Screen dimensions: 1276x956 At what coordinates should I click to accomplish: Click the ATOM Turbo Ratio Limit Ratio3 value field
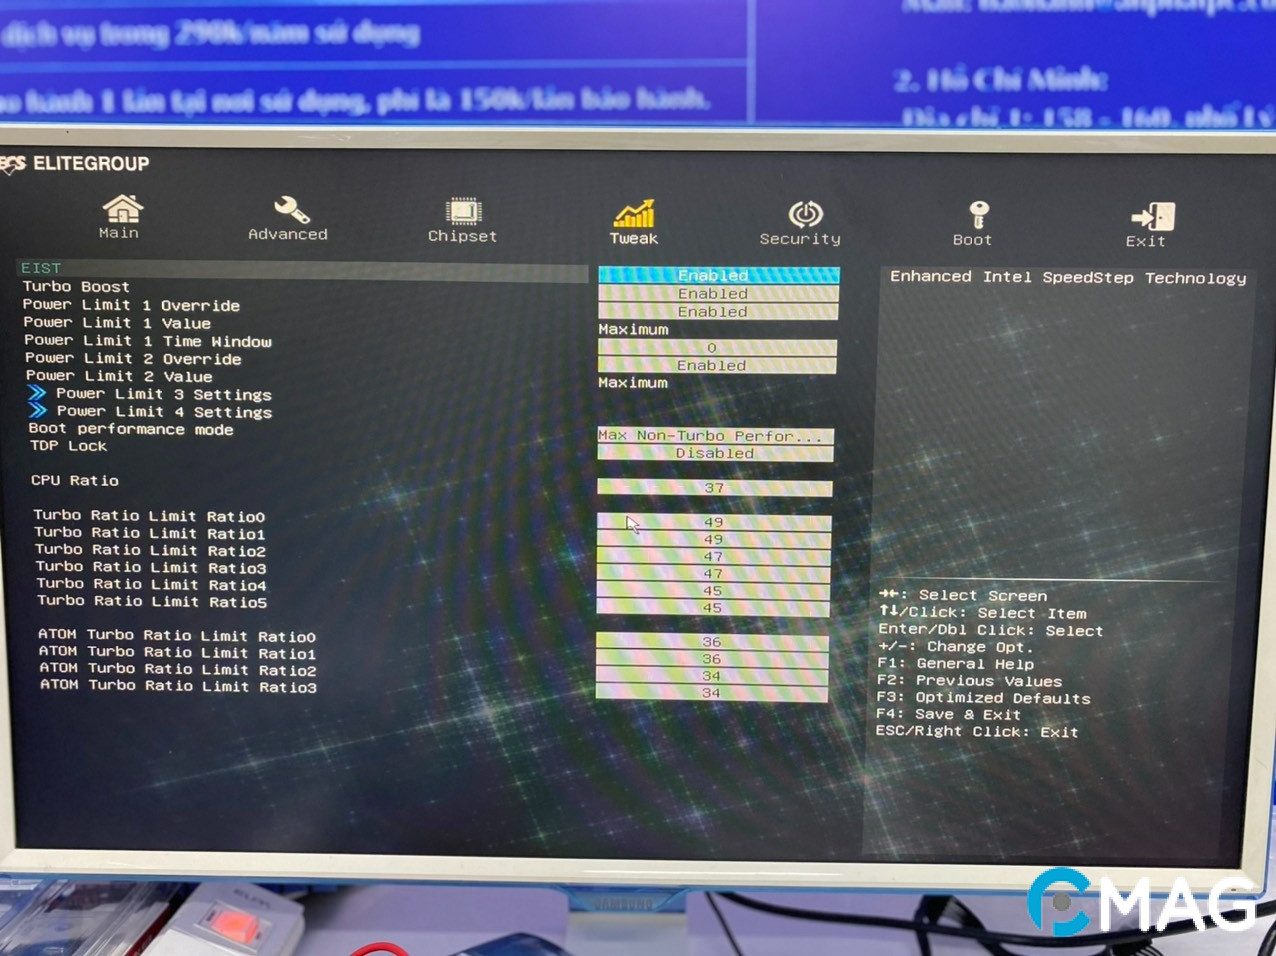click(711, 692)
